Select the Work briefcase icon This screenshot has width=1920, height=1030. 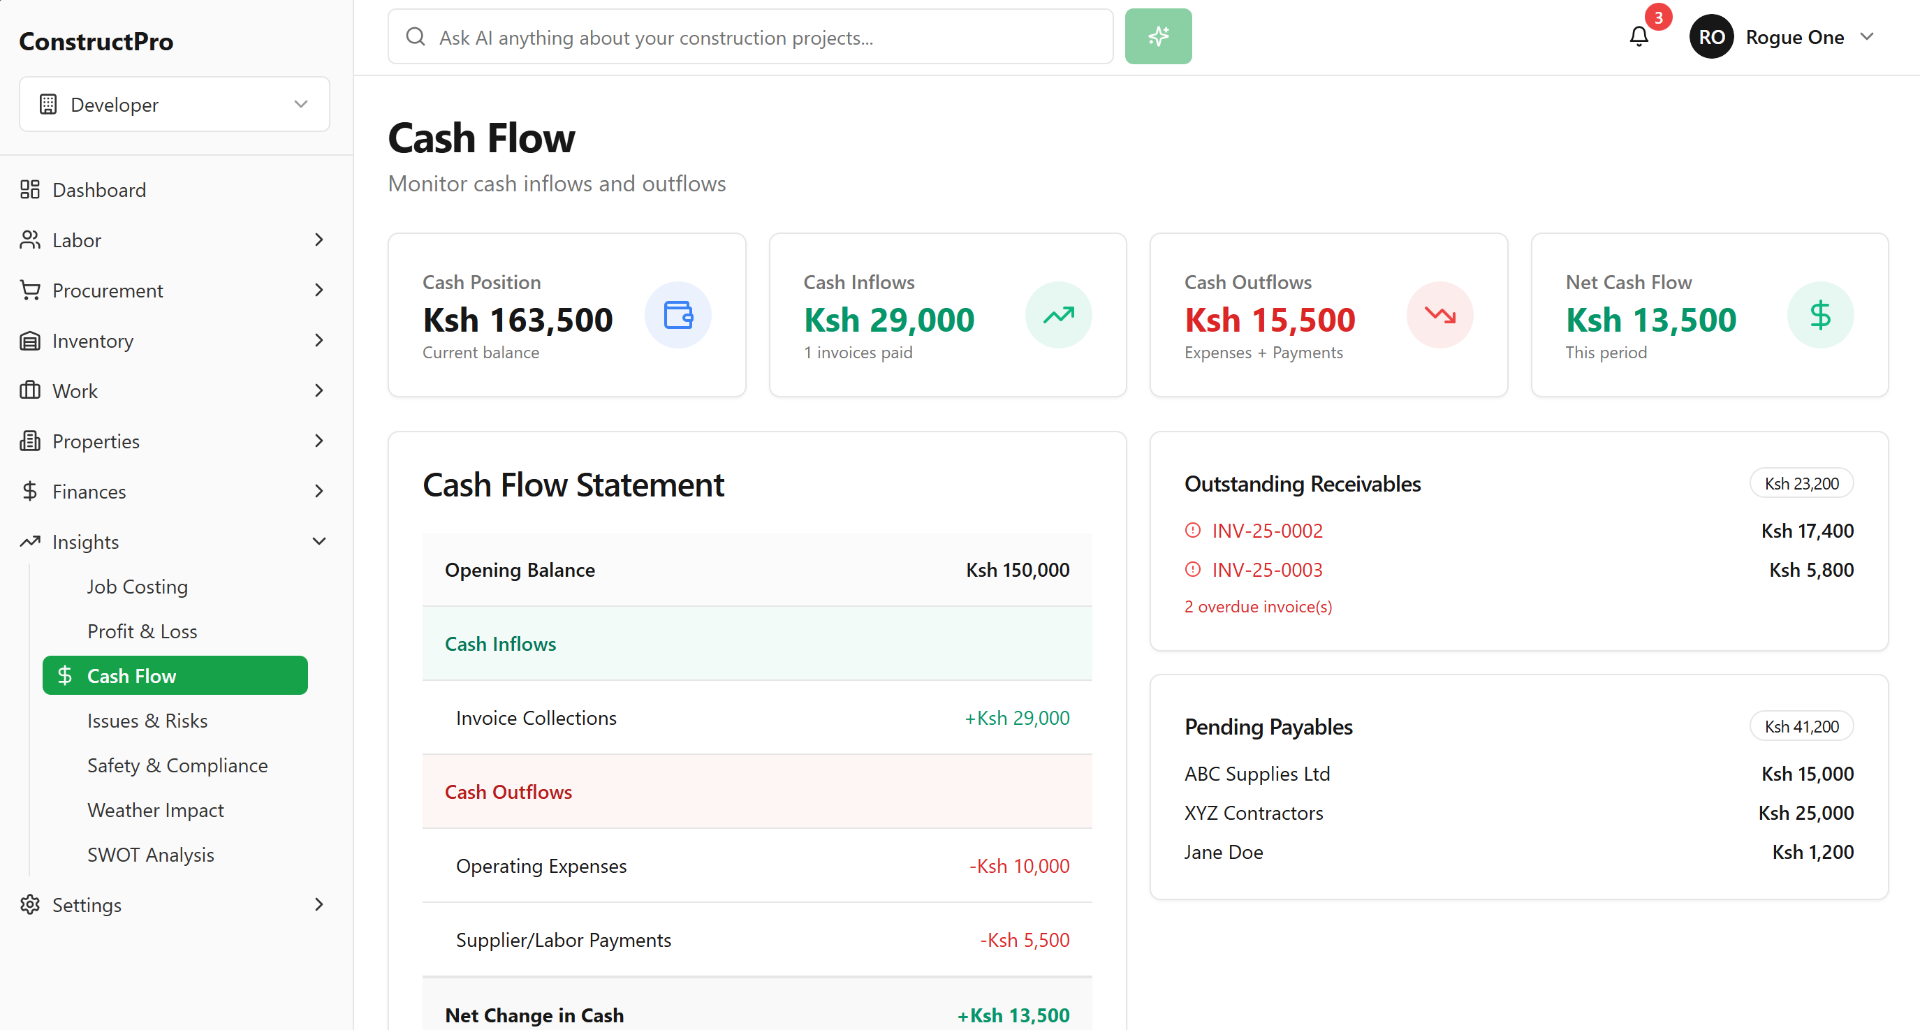click(30, 390)
